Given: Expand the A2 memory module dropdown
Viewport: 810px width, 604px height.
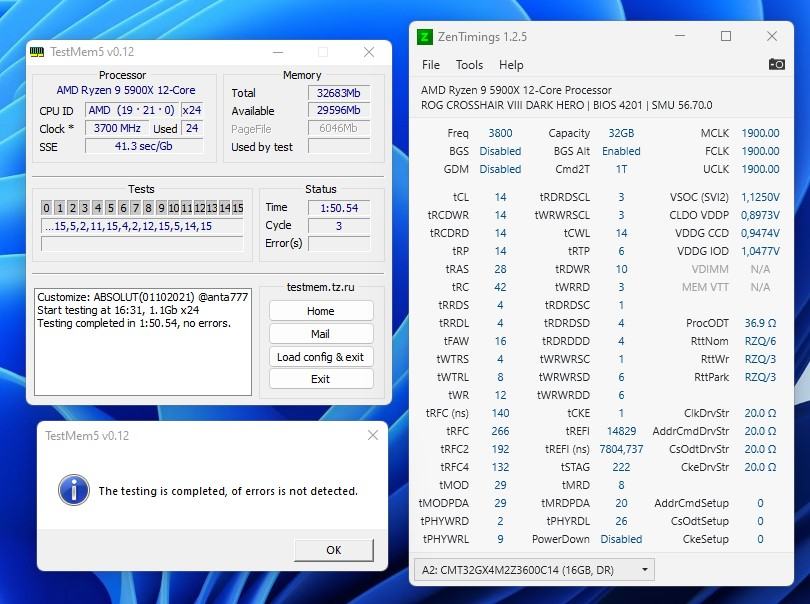Looking at the screenshot, I should (535, 570).
